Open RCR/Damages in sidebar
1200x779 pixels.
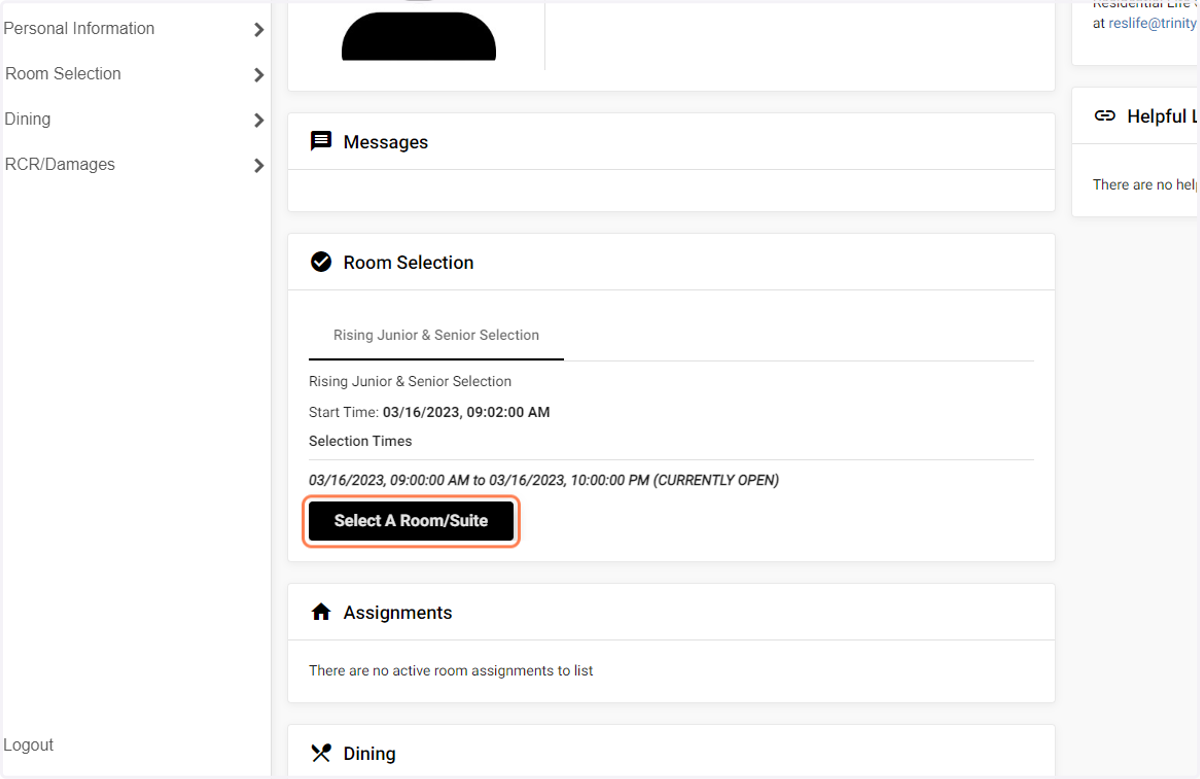60,164
